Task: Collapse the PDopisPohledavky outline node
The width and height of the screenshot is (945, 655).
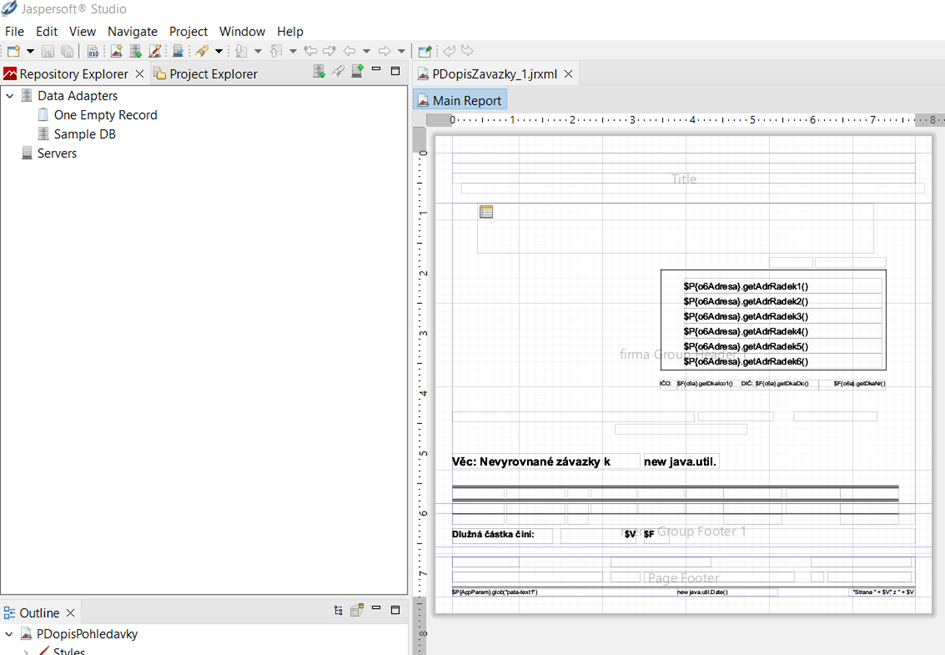Action: (10, 634)
